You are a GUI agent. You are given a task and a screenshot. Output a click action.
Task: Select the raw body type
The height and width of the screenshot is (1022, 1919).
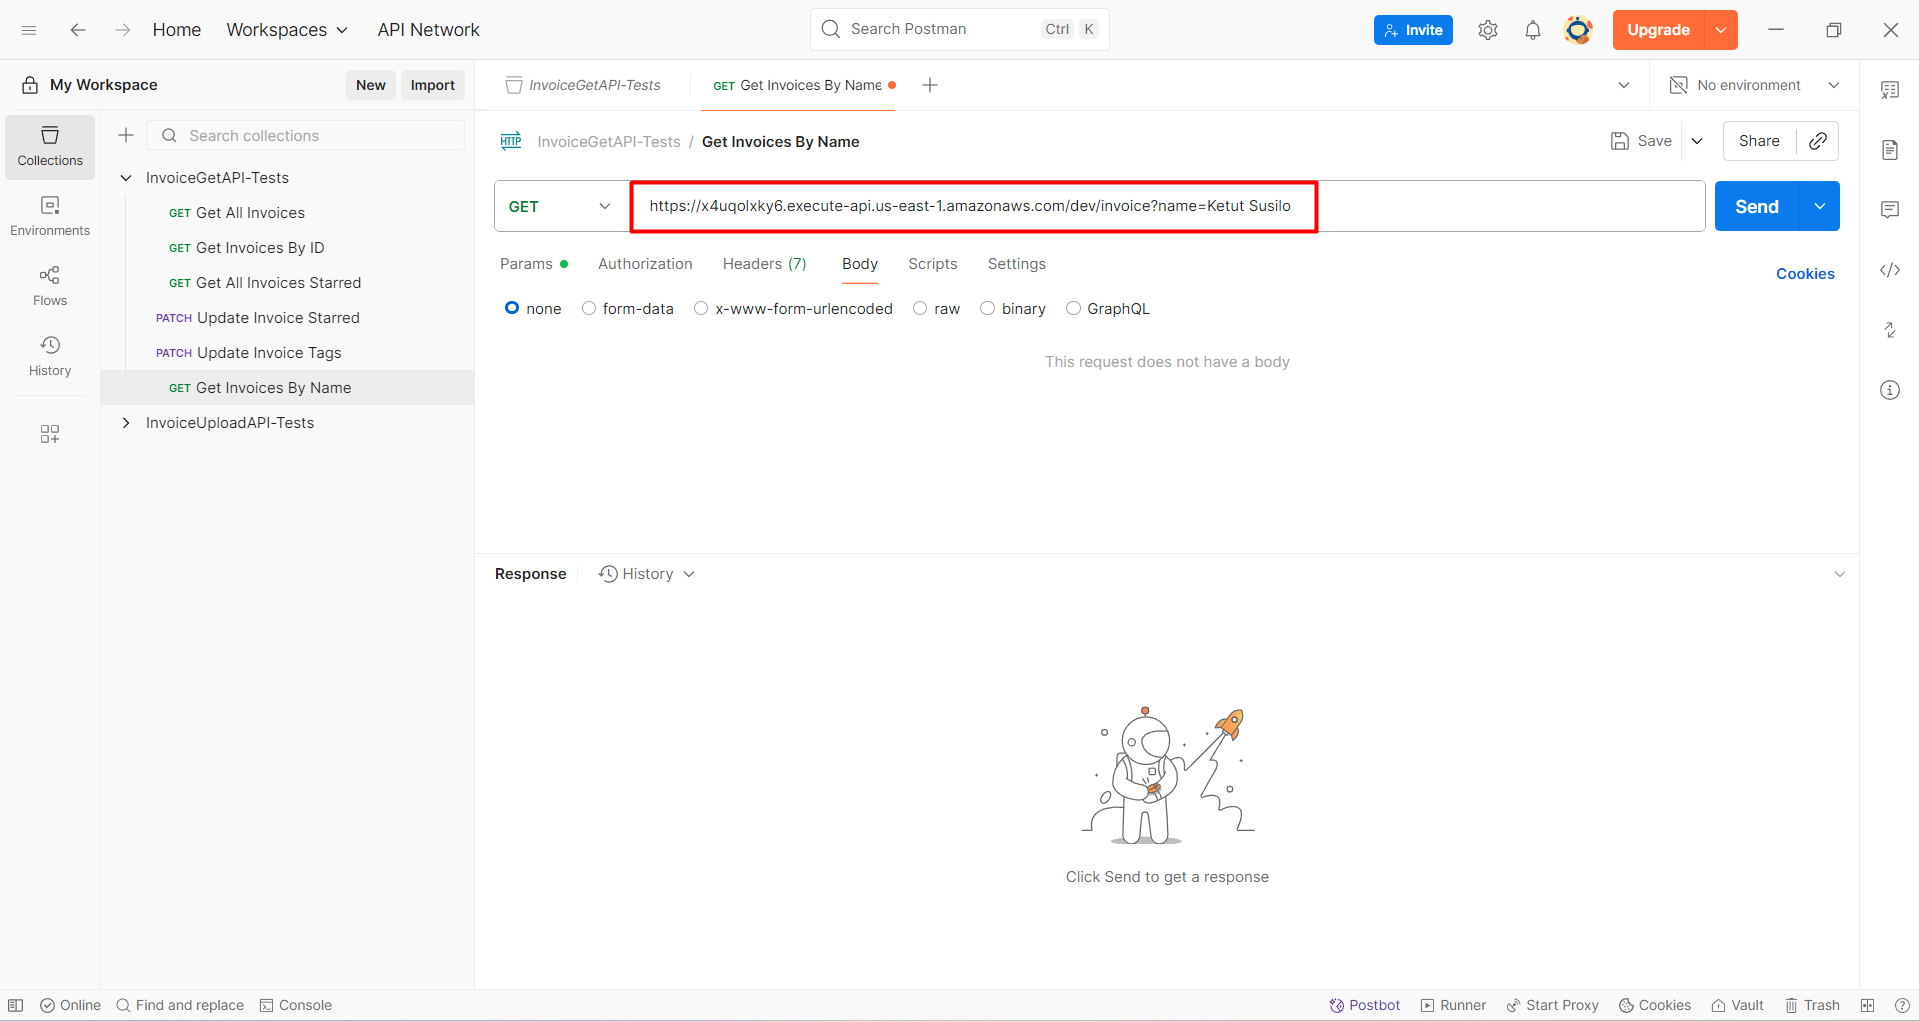(920, 308)
